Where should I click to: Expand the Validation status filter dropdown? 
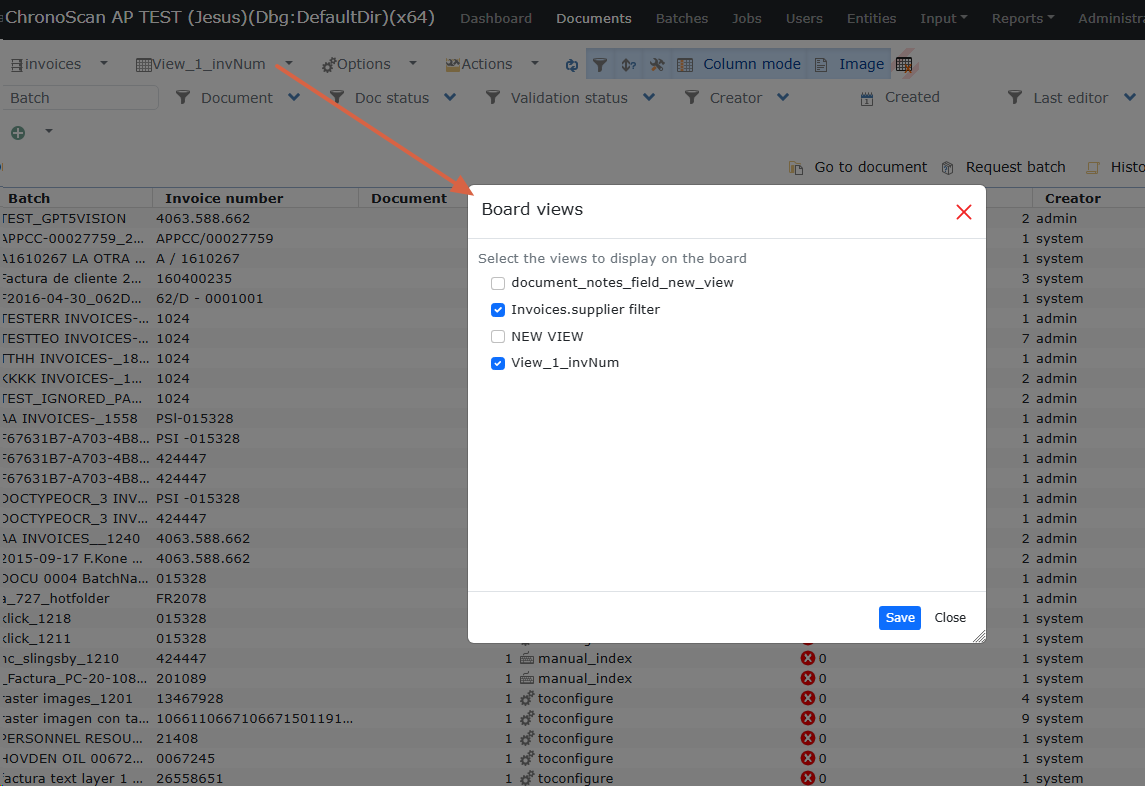649,98
